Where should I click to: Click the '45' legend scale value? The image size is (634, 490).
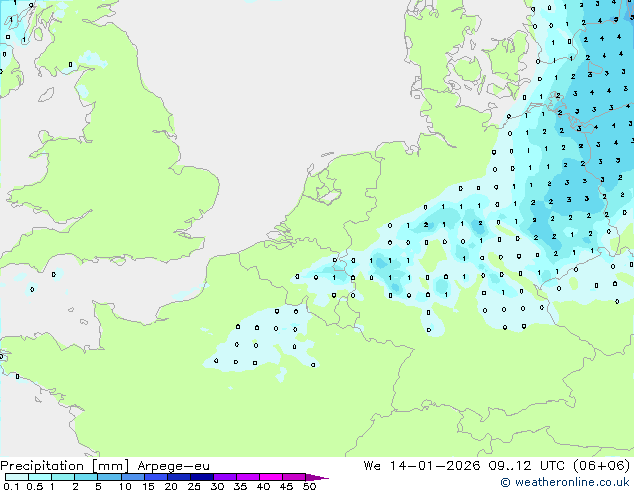click(x=286, y=486)
